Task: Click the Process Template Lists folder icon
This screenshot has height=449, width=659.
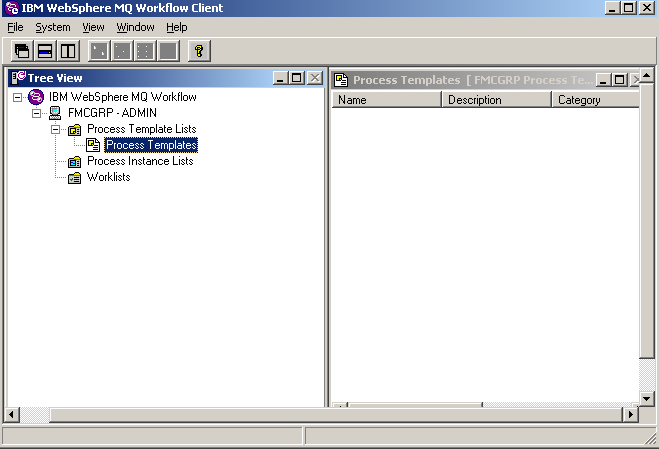Action: pyautogui.click(x=74, y=129)
